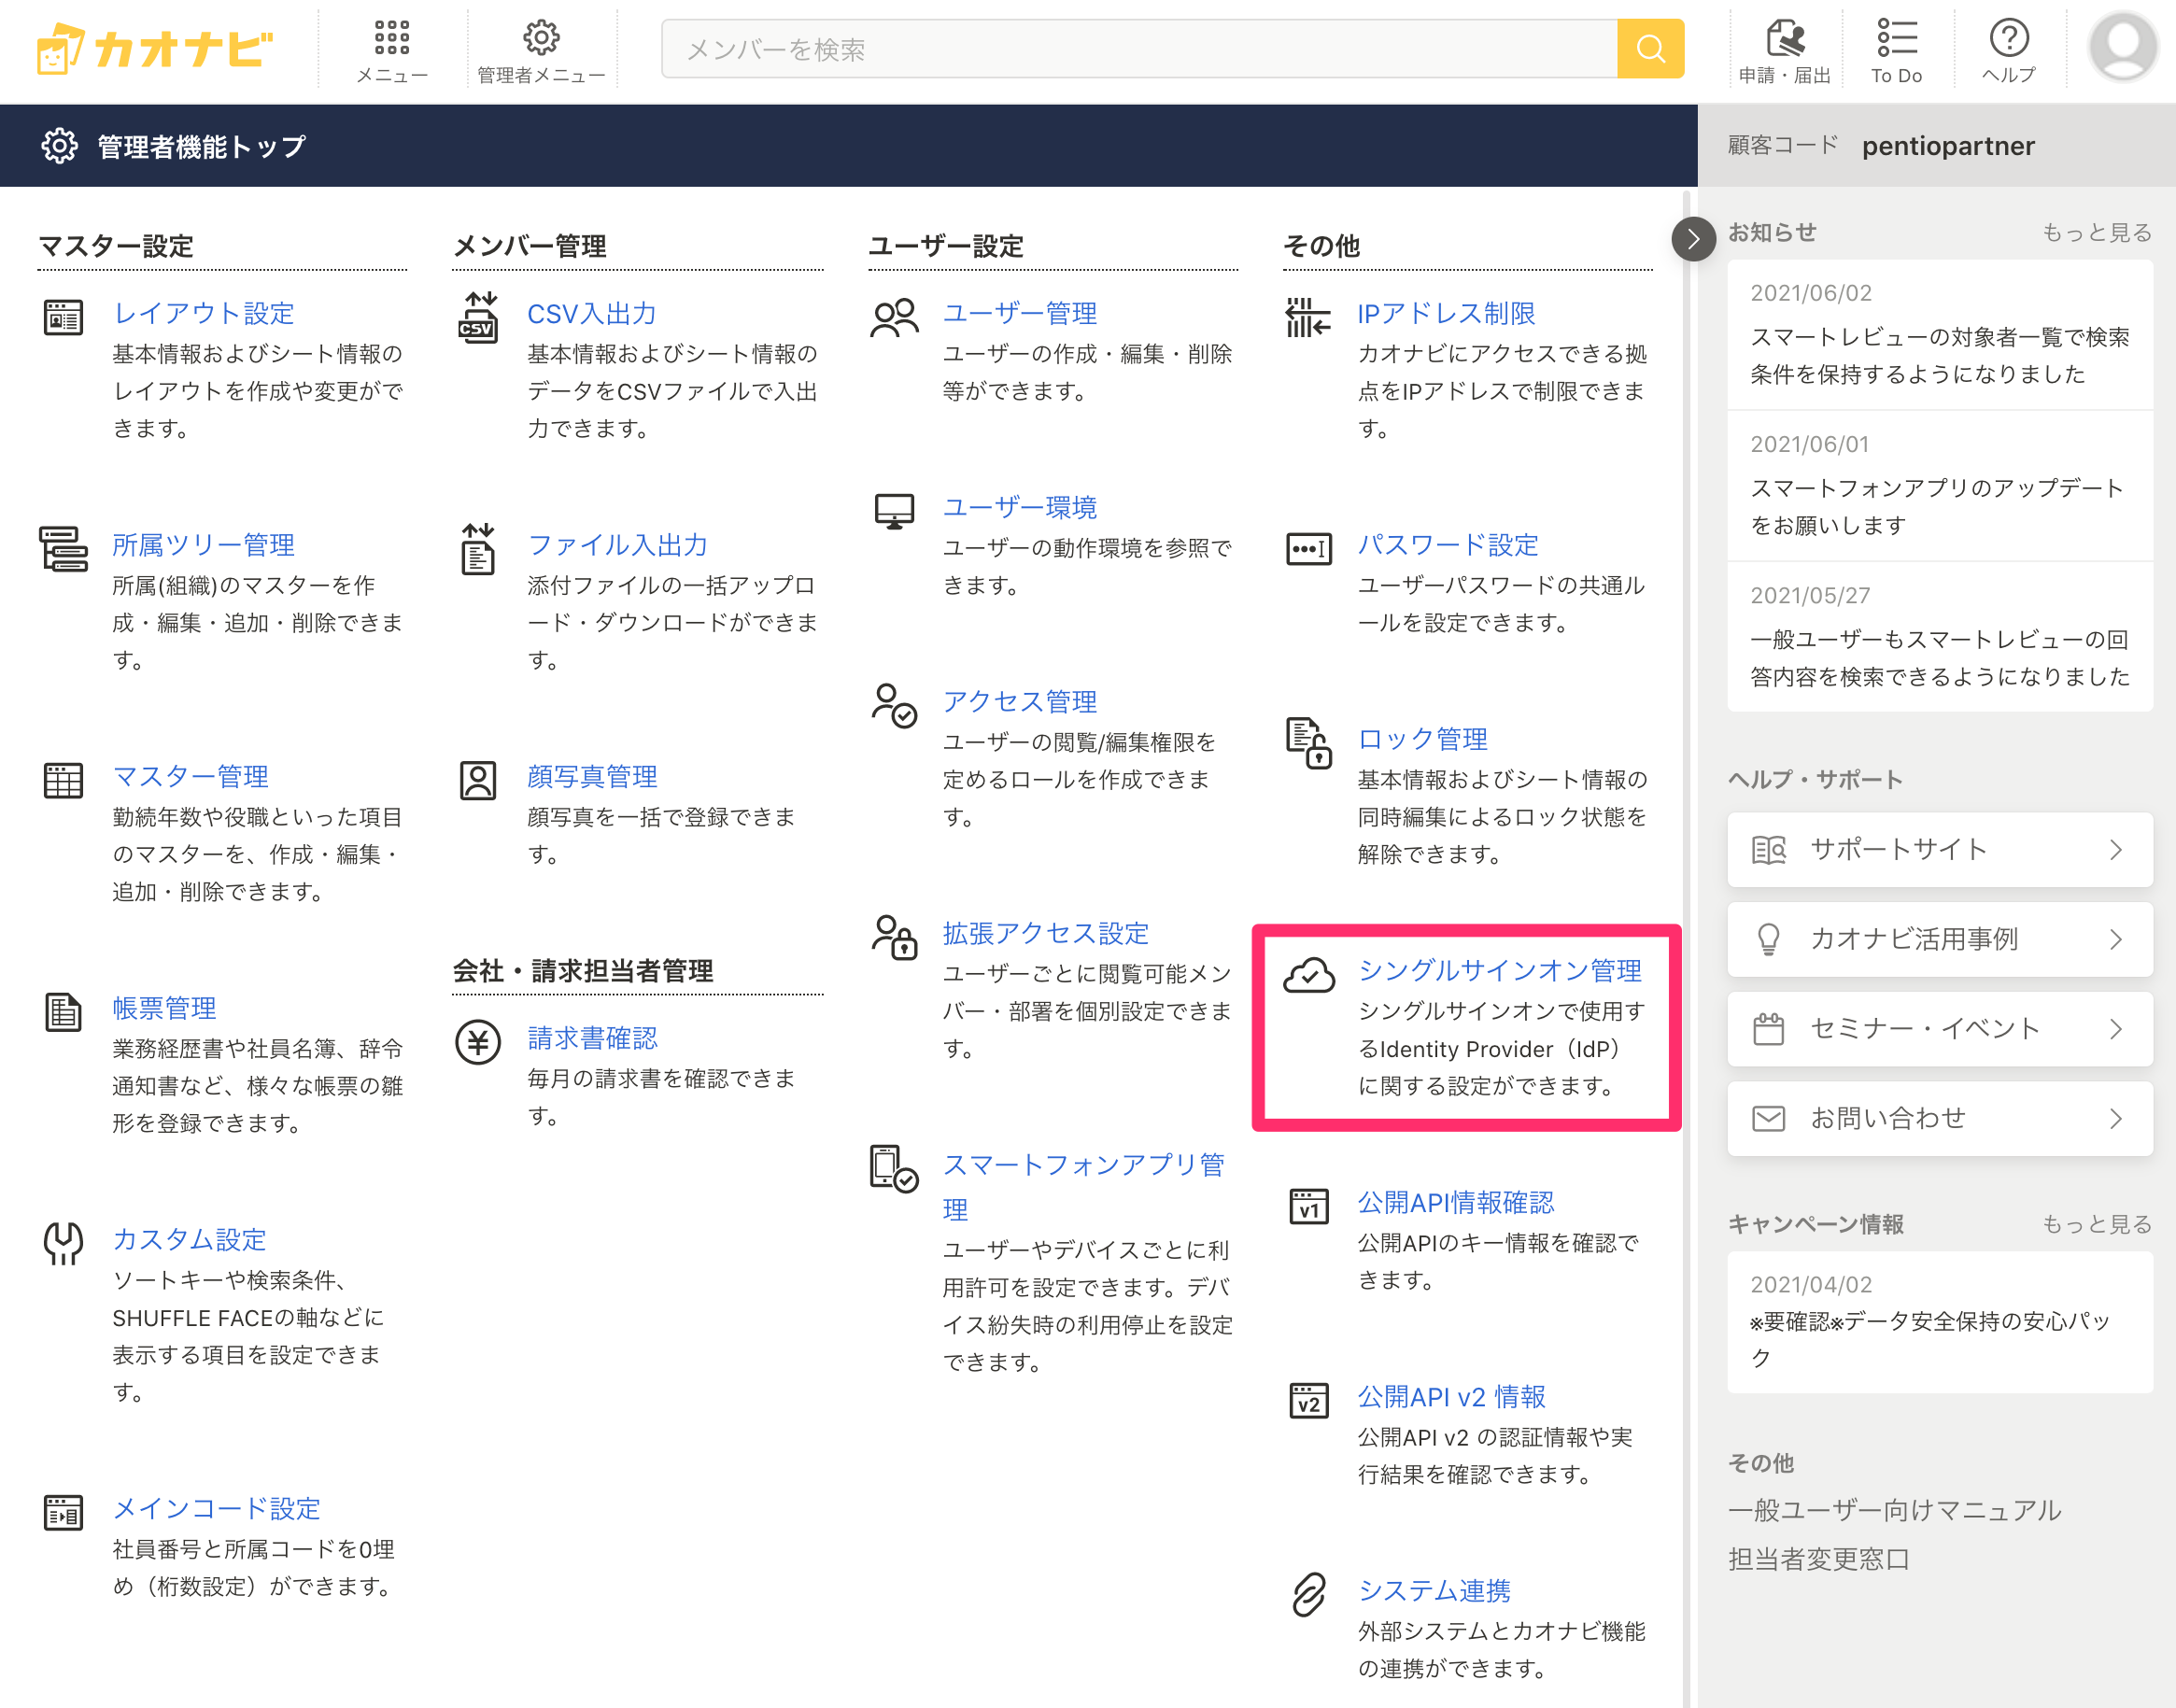Open the IPアドレス制限 link
This screenshot has width=2176, height=1708.
click(x=1446, y=313)
